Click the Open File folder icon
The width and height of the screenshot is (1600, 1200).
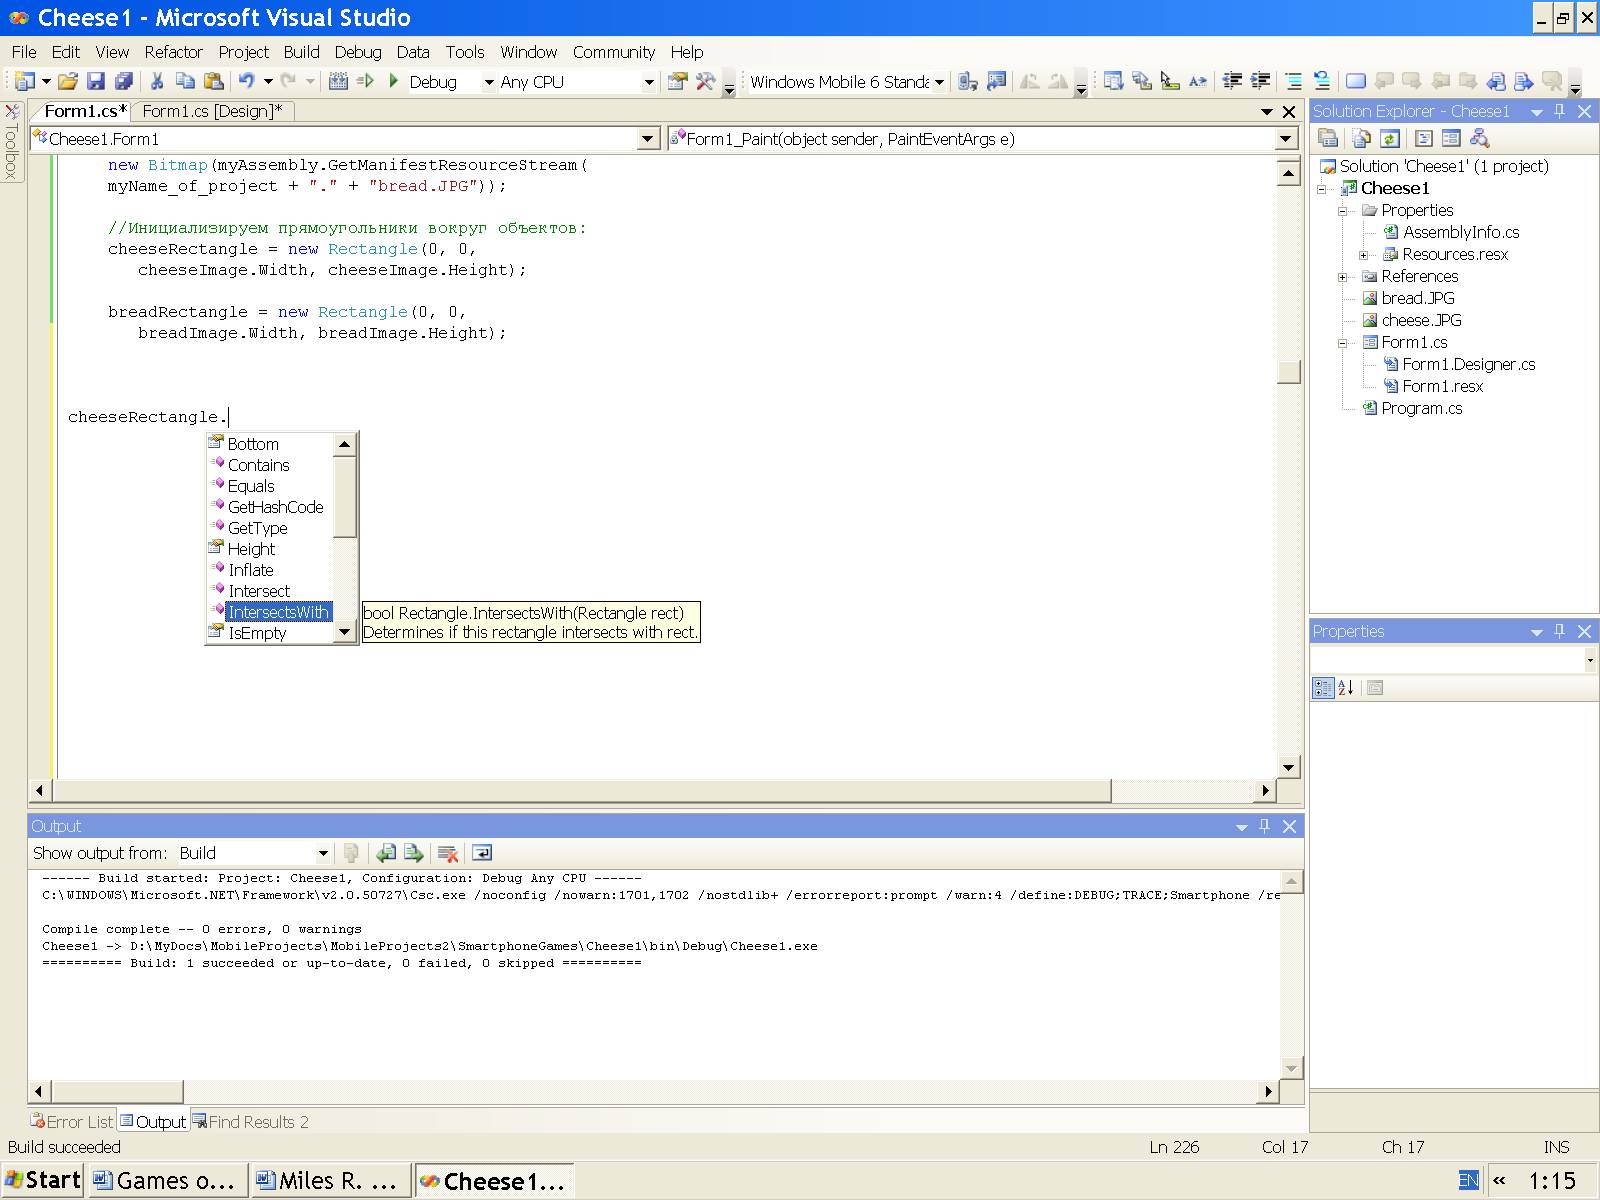coord(67,82)
